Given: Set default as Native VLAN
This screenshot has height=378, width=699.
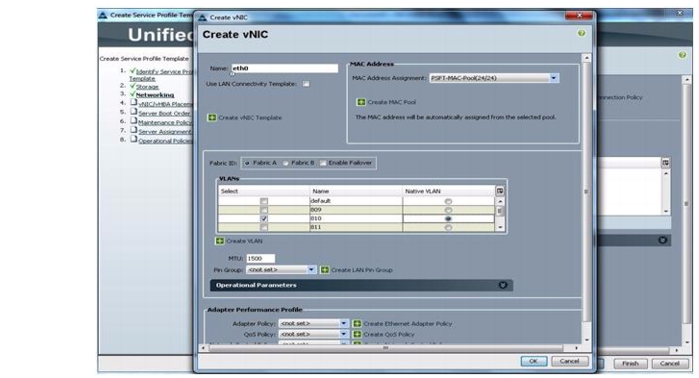Looking at the screenshot, I should (x=448, y=201).
